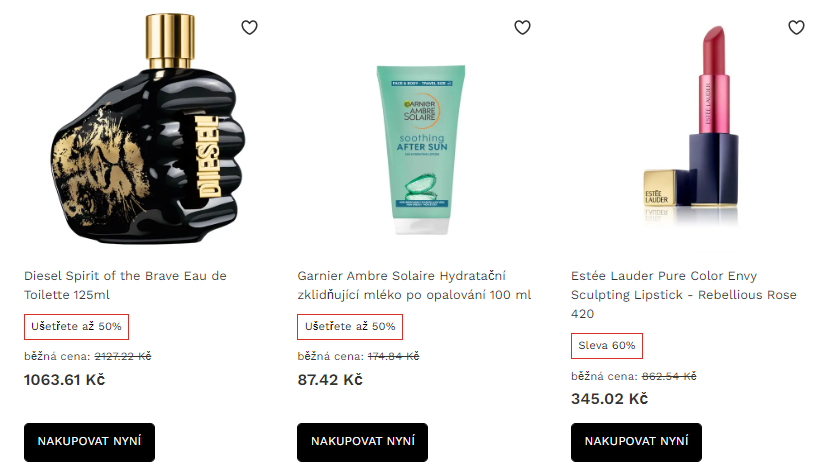This screenshot has height=466, width=817.
Task: Open the Diesel fist-shaped bottle image
Action: [148, 129]
